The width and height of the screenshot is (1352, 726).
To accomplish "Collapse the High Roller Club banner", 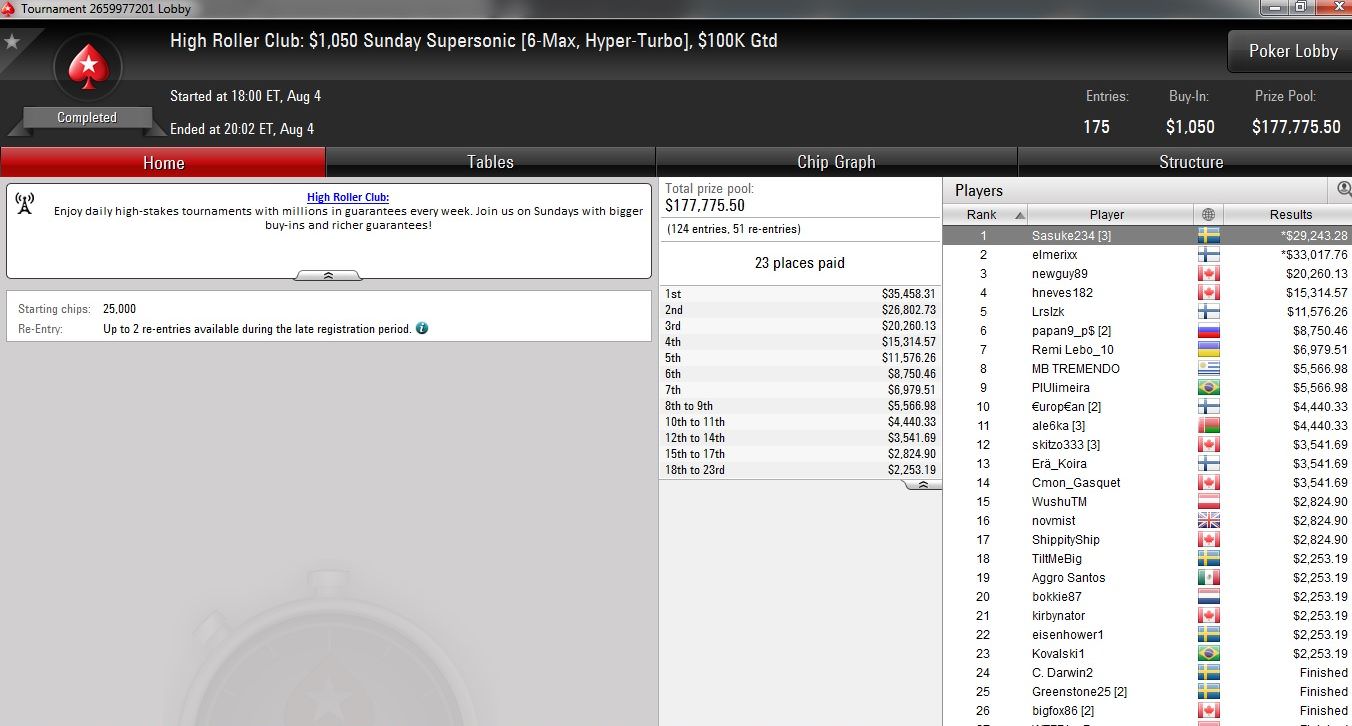I will coord(328,275).
